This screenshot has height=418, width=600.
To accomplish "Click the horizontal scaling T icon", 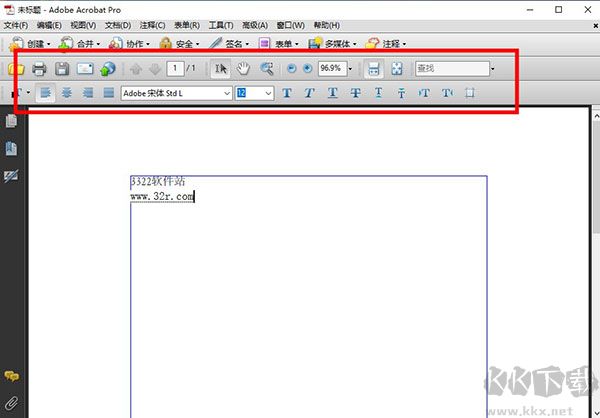I will point(447,93).
